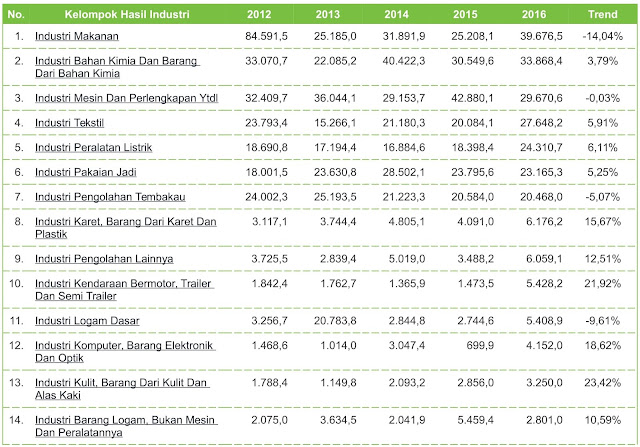Click the 2016 value 6.176,2
The height and width of the screenshot is (447, 640).
click(544, 222)
